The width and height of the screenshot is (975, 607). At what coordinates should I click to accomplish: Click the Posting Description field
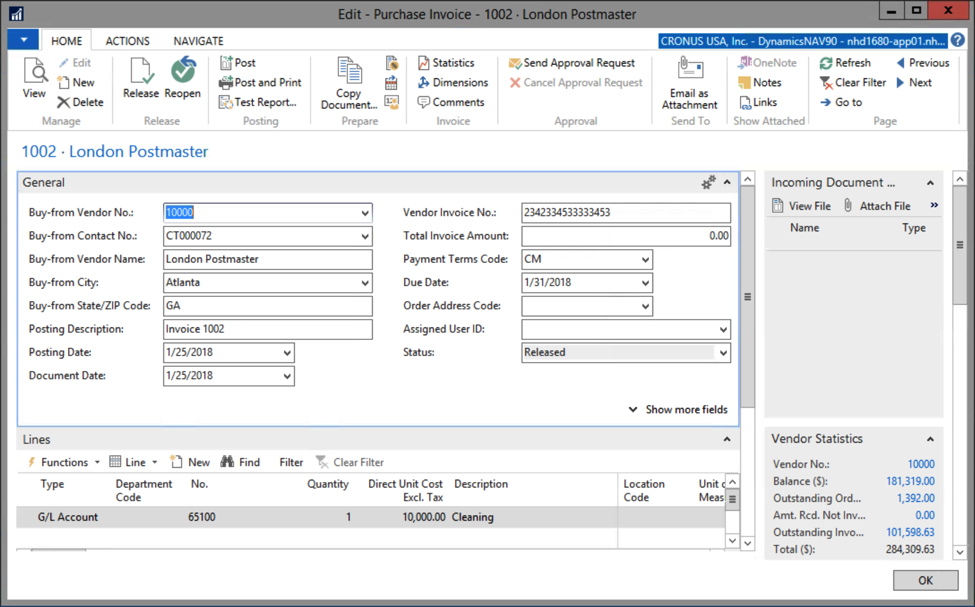(x=268, y=330)
